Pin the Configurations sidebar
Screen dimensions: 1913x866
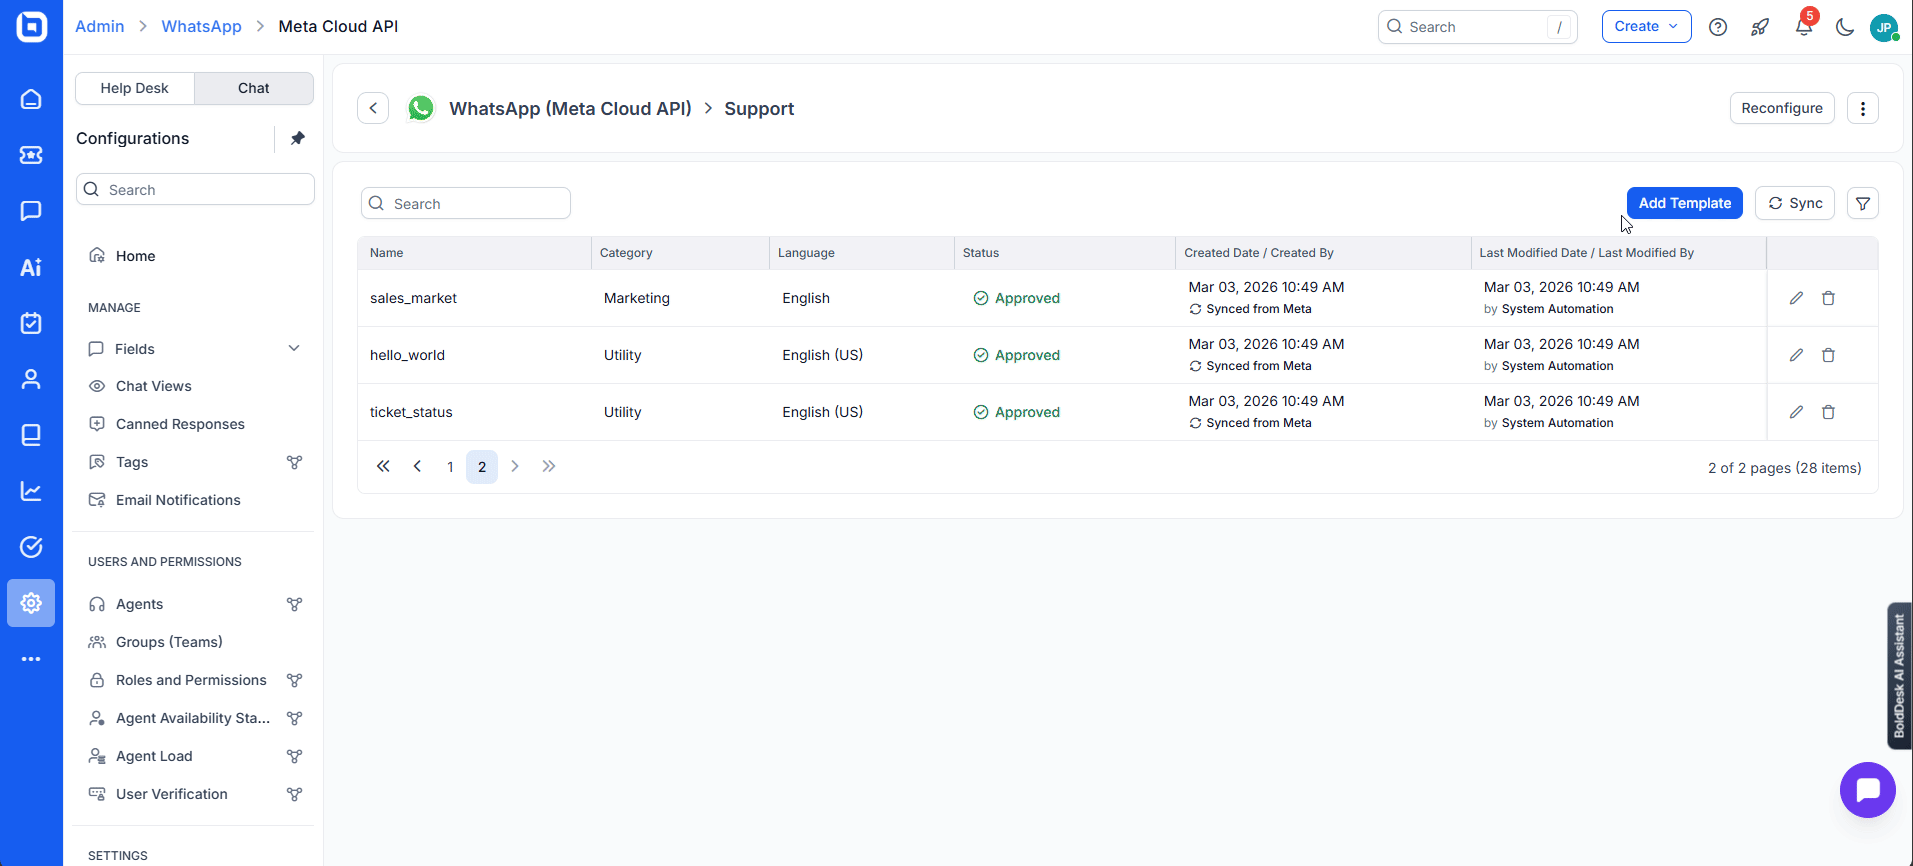pos(297,138)
